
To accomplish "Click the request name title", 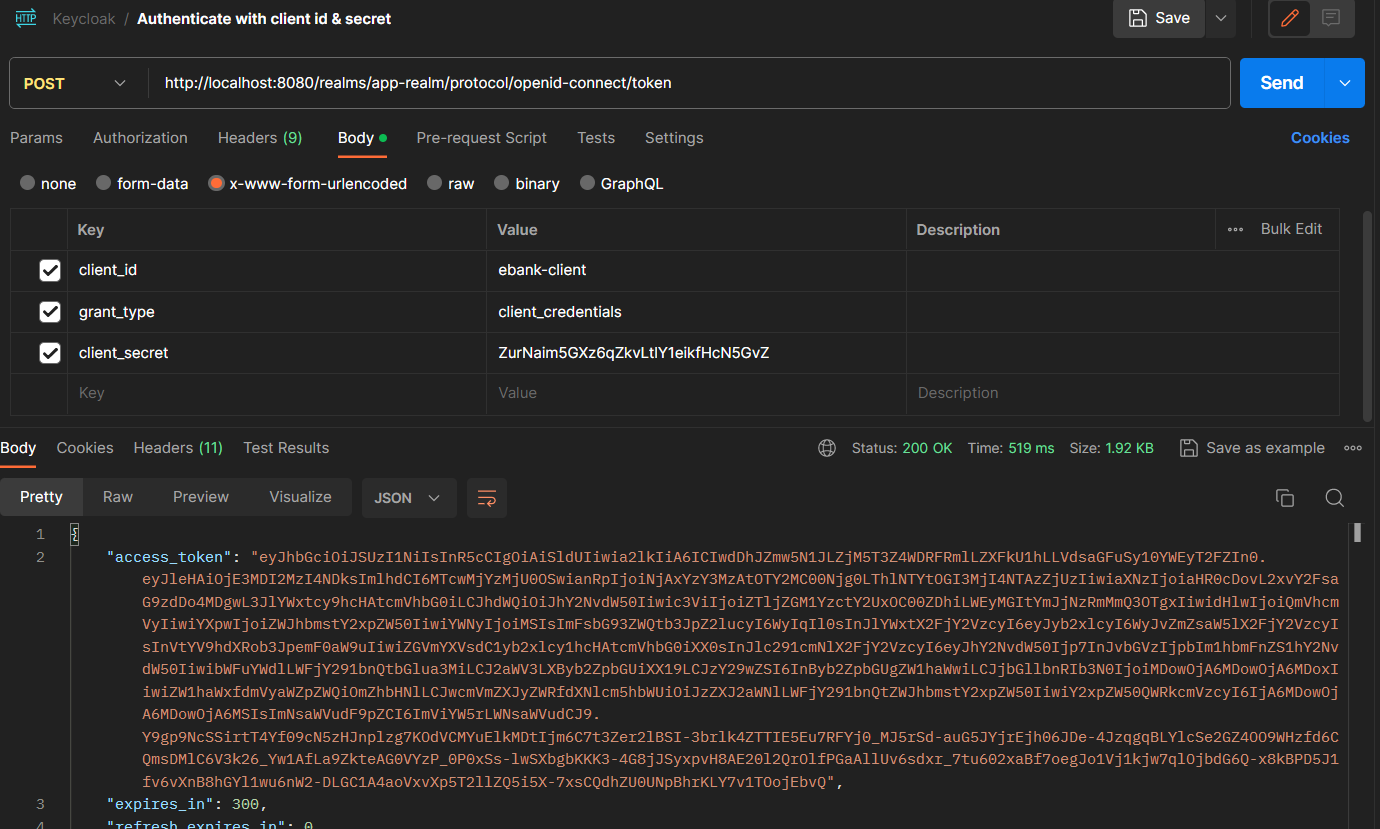I will click(x=264, y=18).
